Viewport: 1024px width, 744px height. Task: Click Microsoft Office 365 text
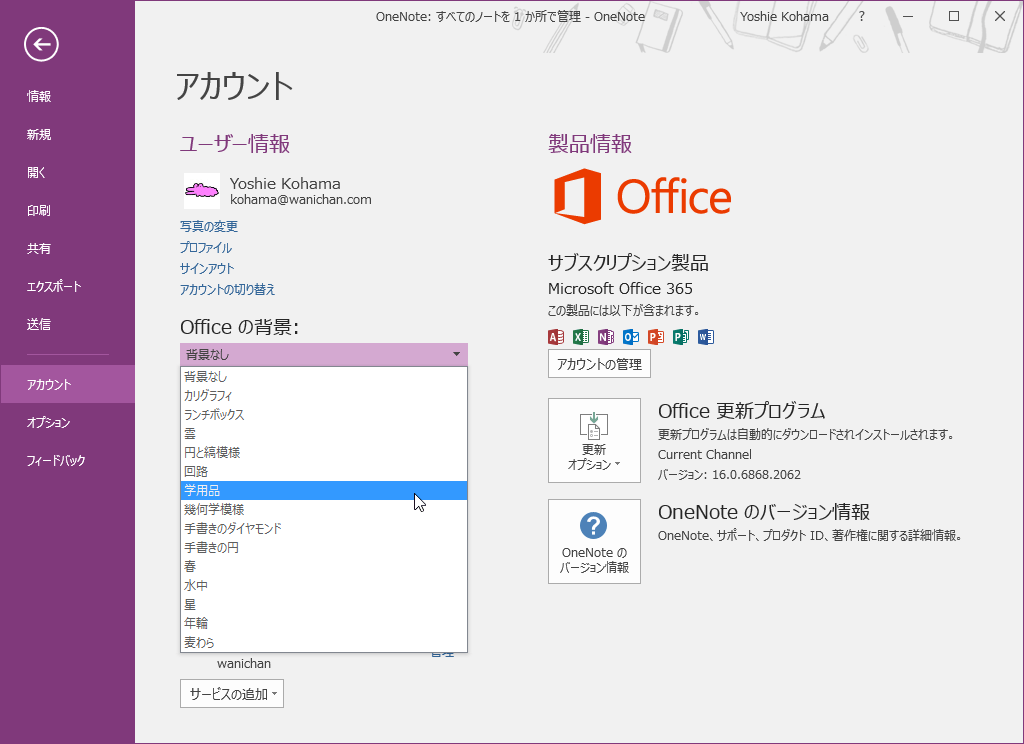click(620, 289)
